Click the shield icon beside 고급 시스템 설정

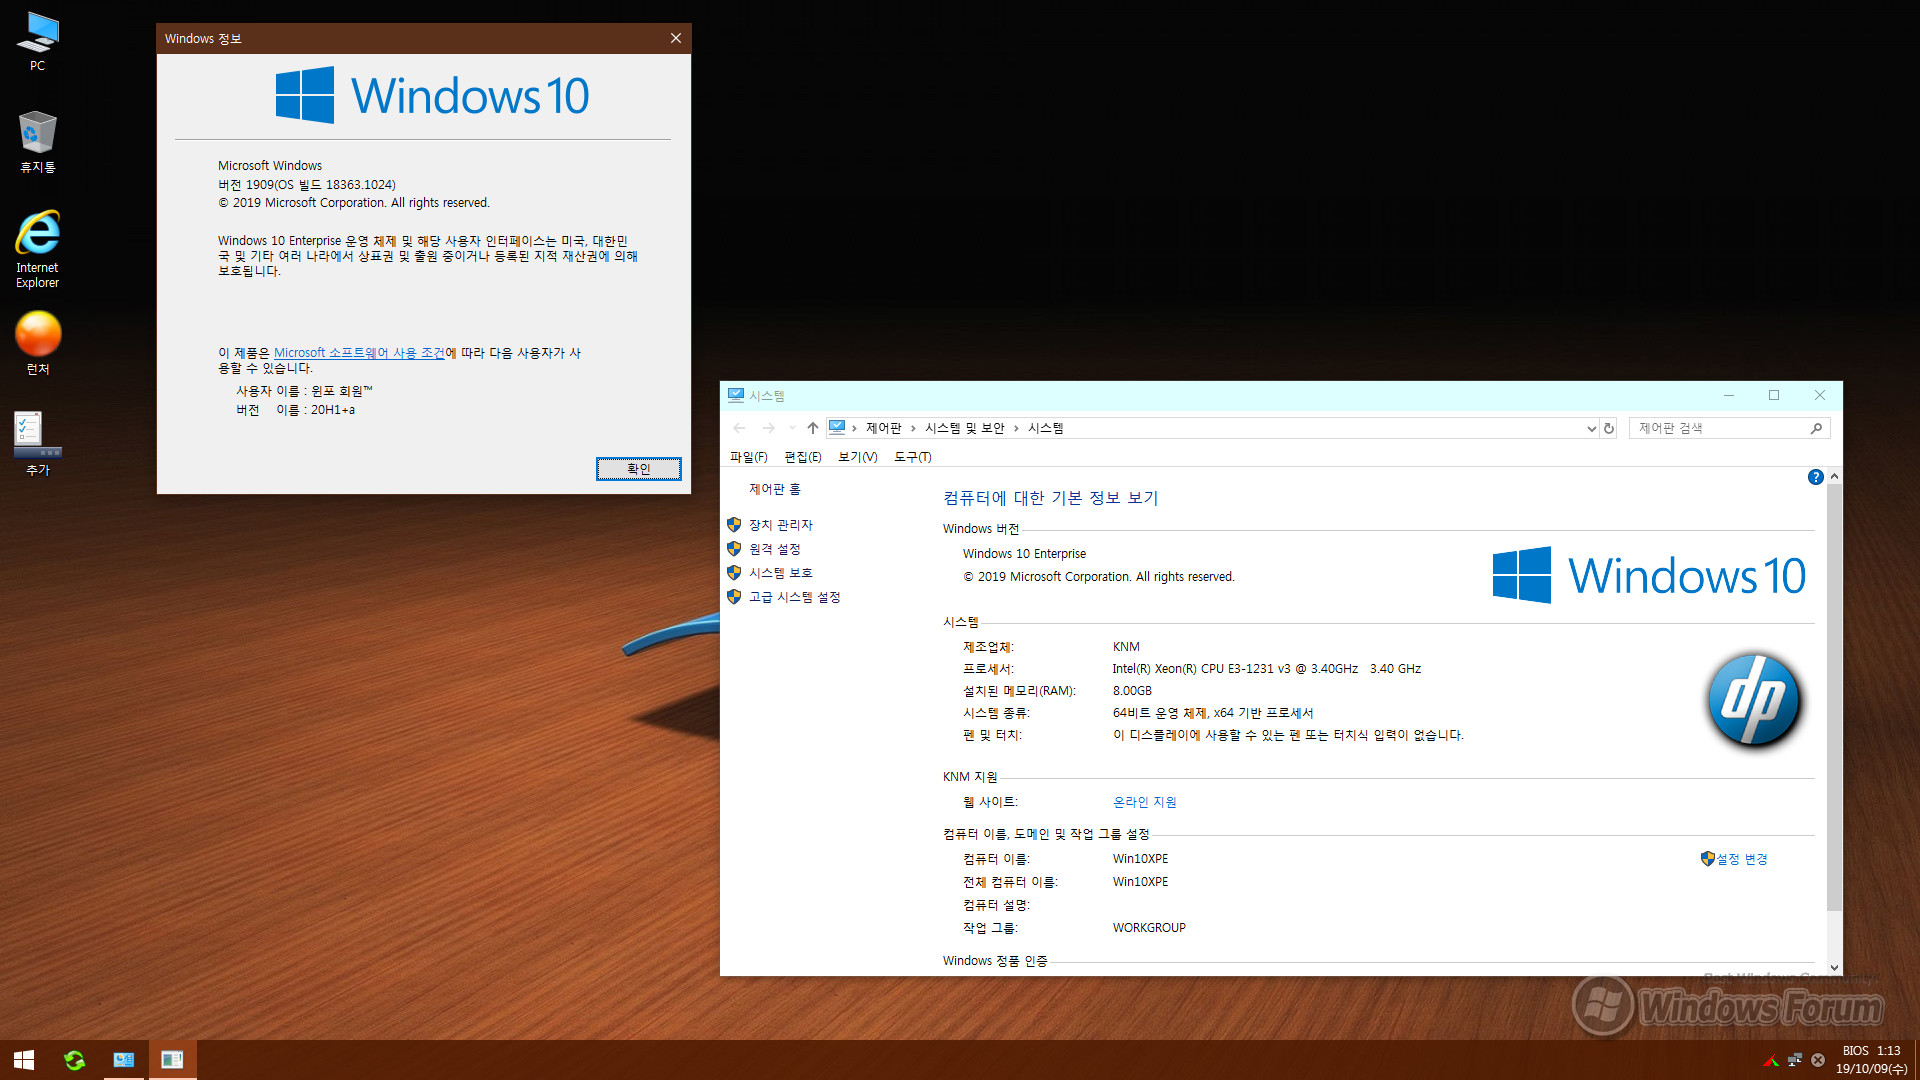[734, 597]
